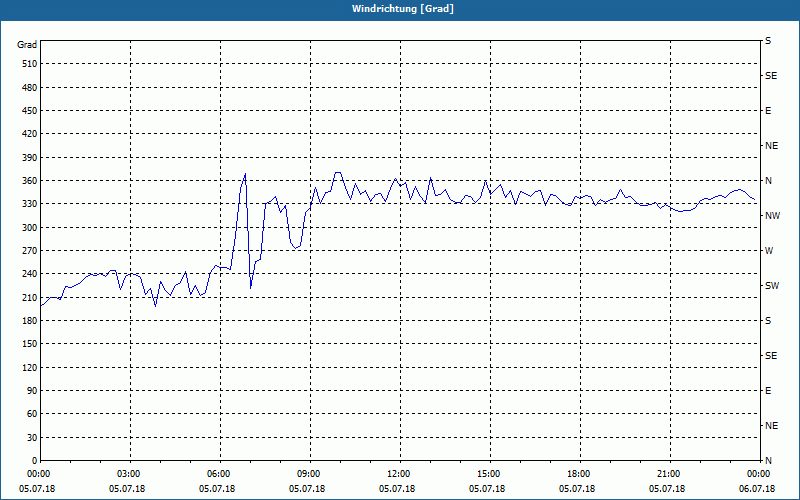This screenshot has height=500, width=800.
Task: Click the NW compass direction label
Action: [772, 216]
